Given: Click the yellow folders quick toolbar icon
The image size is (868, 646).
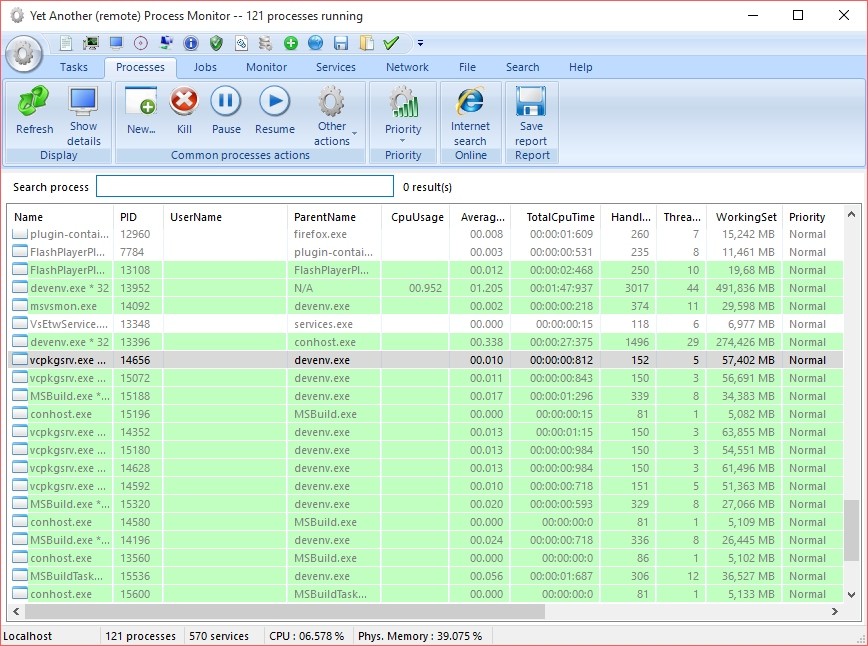Looking at the screenshot, I should click(366, 43).
